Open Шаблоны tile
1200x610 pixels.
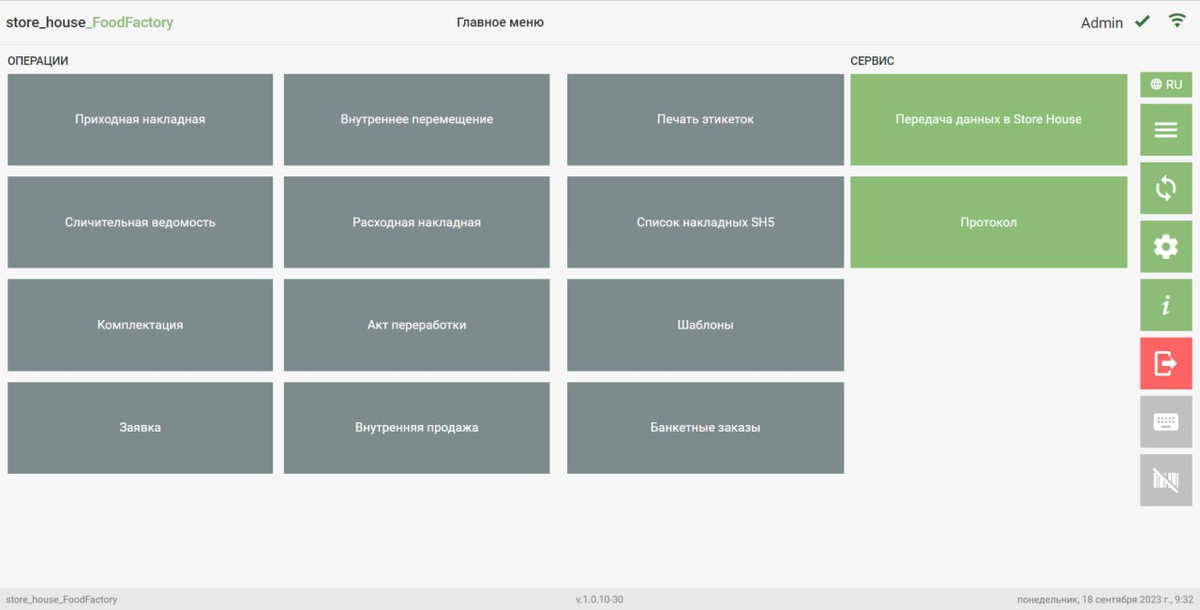click(705, 325)
